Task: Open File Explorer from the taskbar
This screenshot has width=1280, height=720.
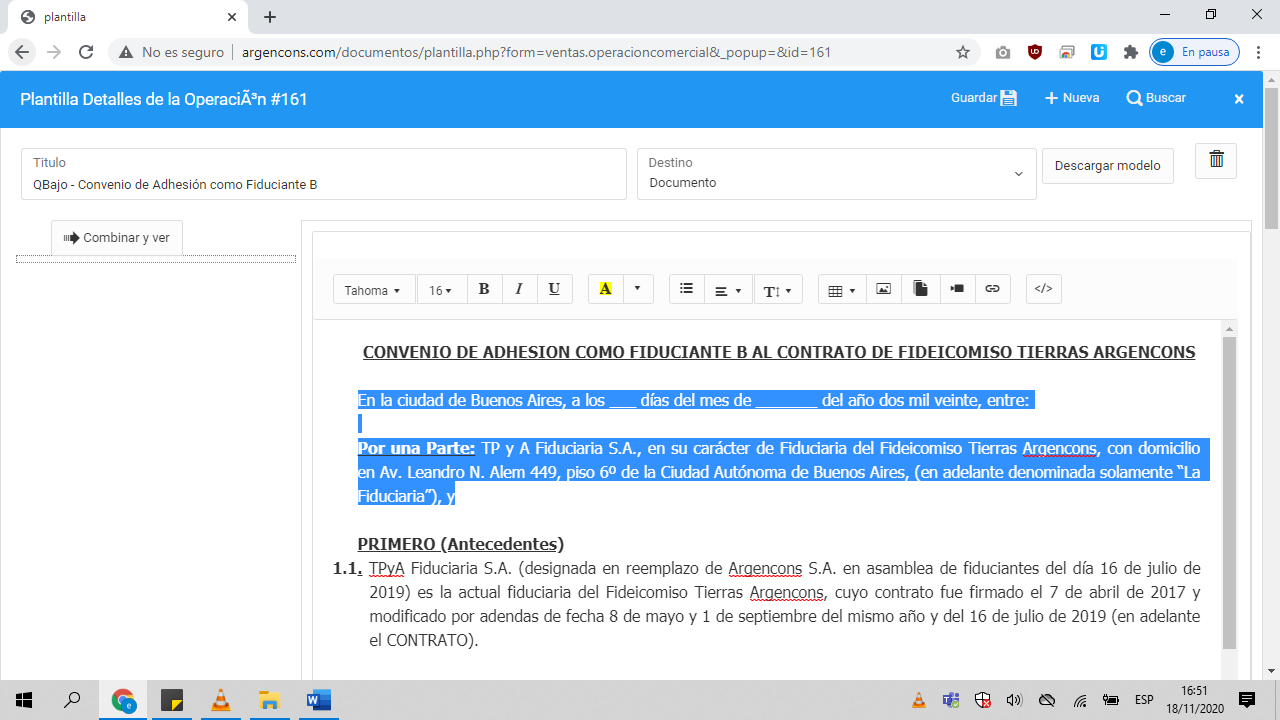Action: coord(269,700)
